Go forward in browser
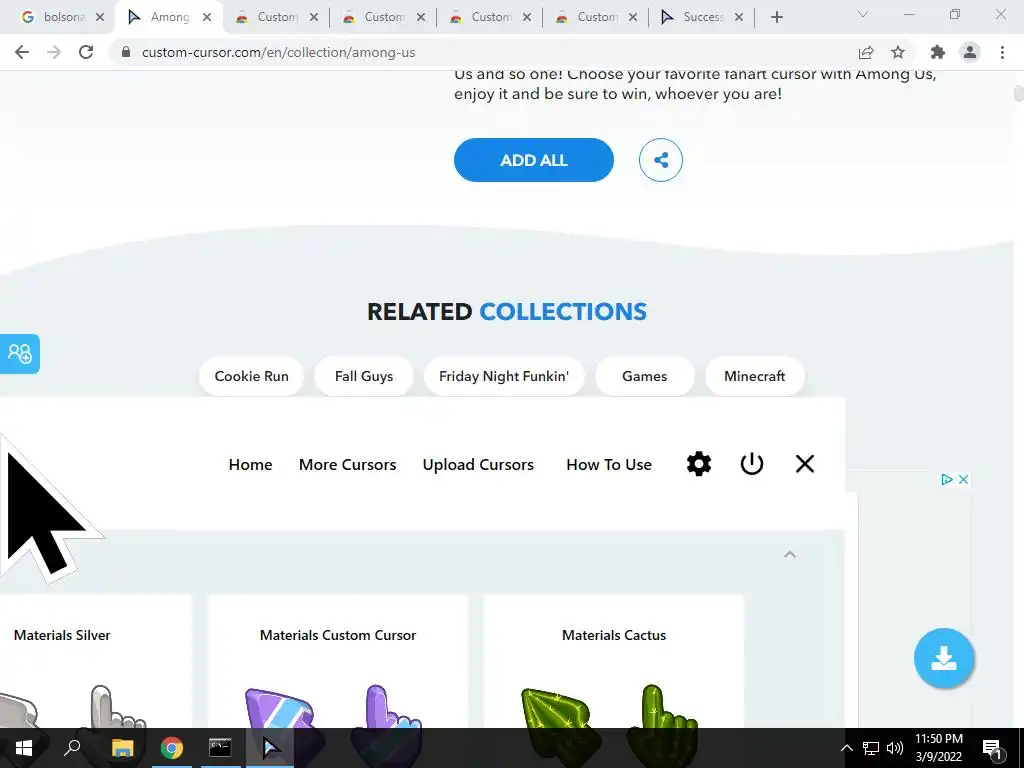This screenshot has height=768, width=1024. coord(54,52)
